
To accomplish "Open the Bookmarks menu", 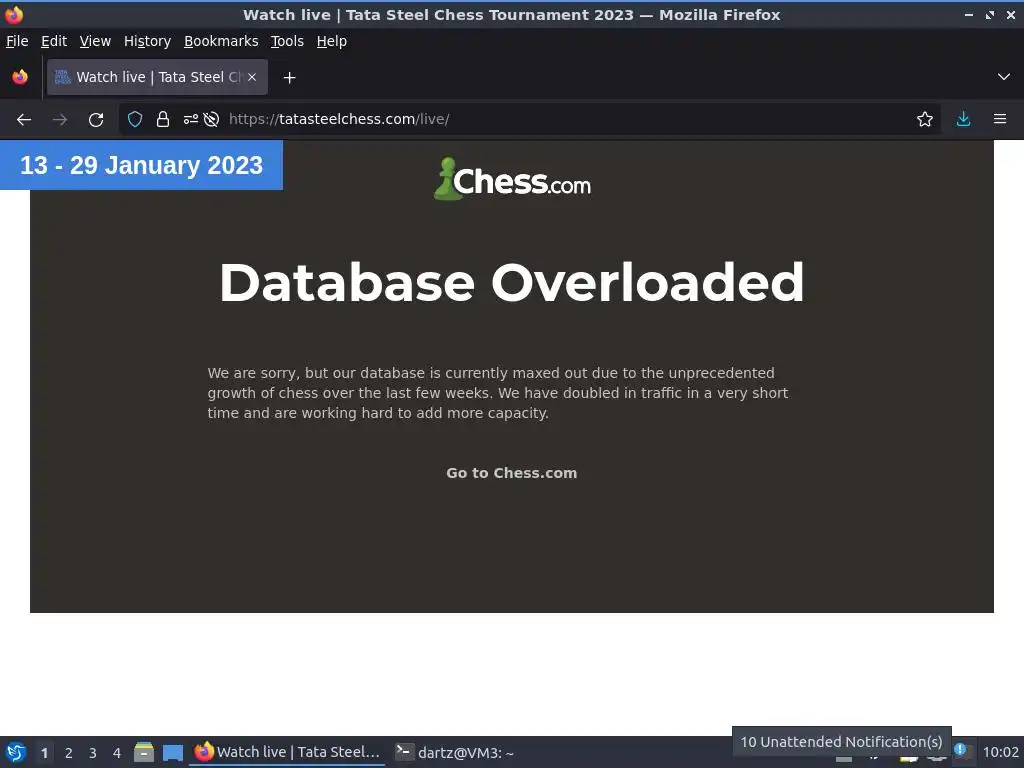I will point(221,41).
